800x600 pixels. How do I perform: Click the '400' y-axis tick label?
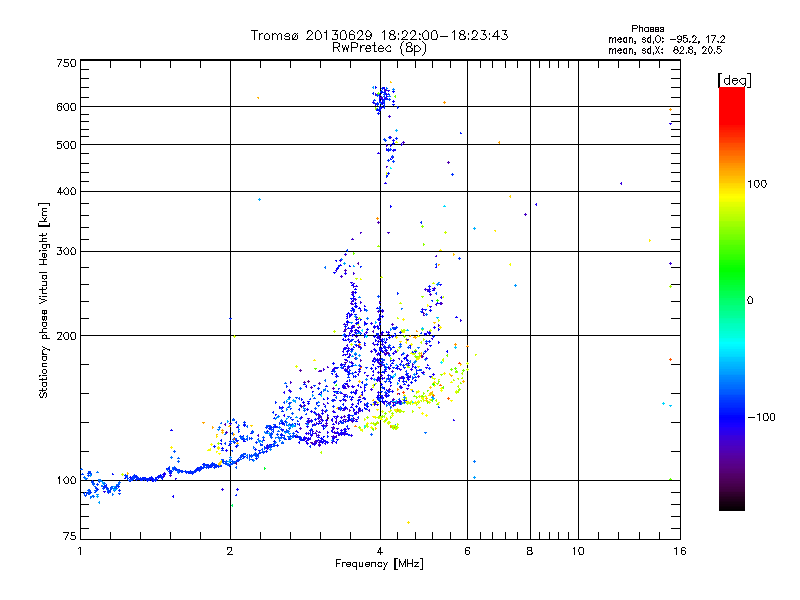(x=66, y=192)
